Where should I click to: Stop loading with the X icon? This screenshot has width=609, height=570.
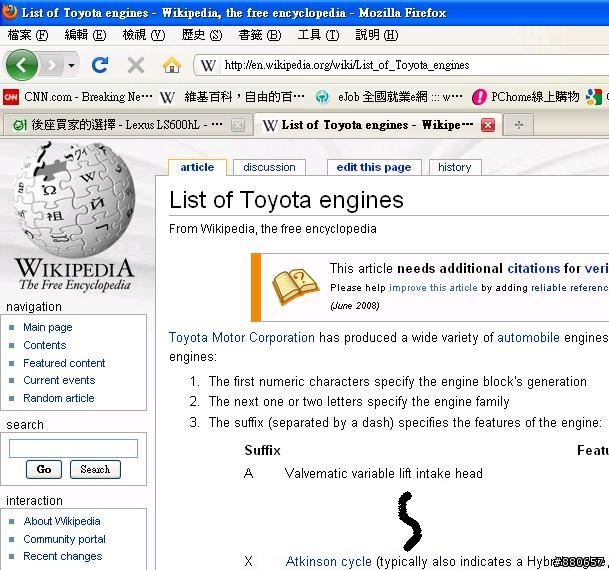pos(136,65)
